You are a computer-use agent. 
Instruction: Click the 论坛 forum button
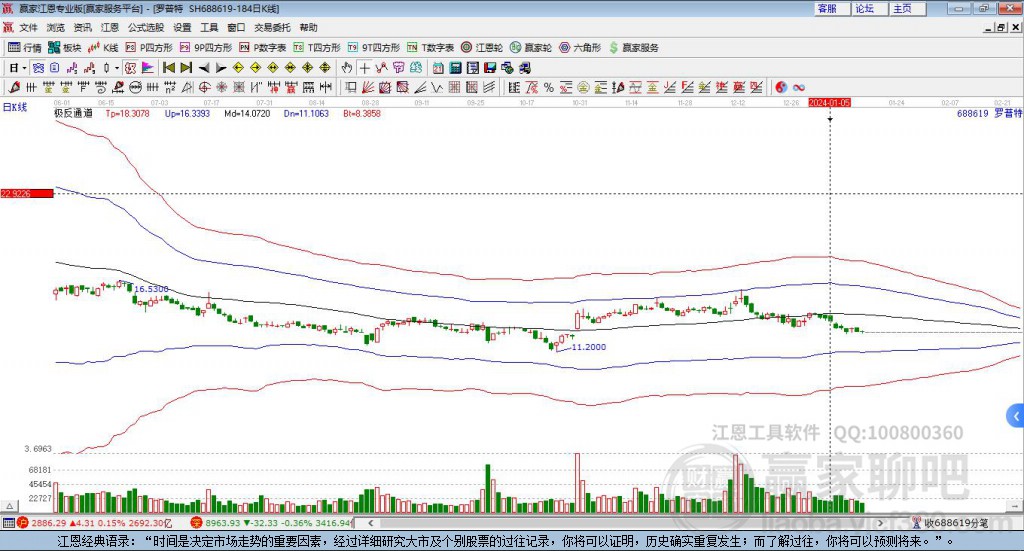pyautogui.click(x=870, y=8)
